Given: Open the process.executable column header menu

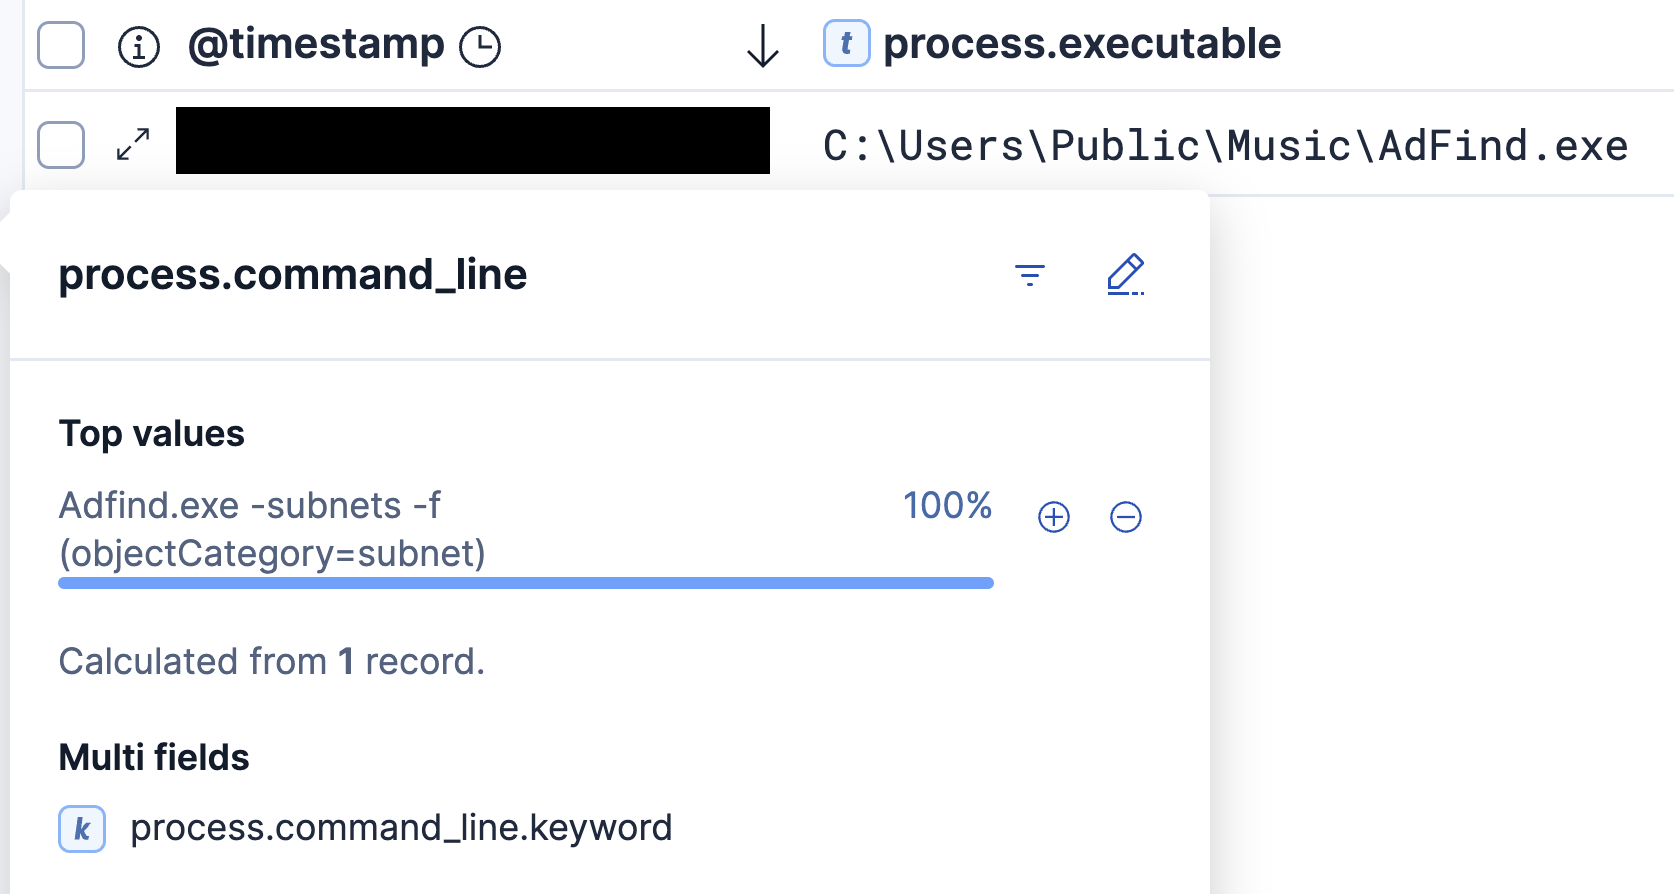Looking at the screenshot, I should [1082, 44].
